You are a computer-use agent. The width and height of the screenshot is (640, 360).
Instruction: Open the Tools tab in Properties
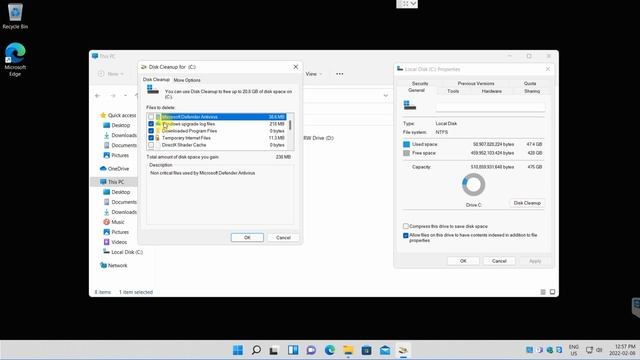tap(453, 91)
